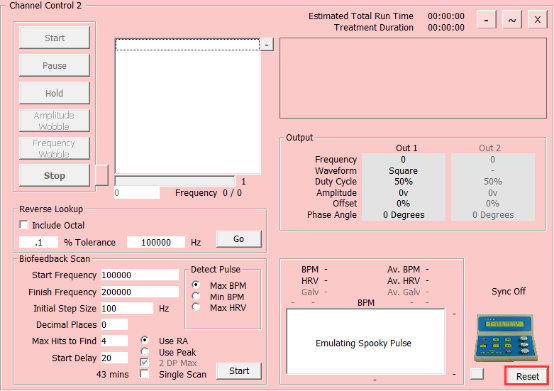Start the Biofeedback Scan
Screen dimensions: 554x391
coord(239,371)
